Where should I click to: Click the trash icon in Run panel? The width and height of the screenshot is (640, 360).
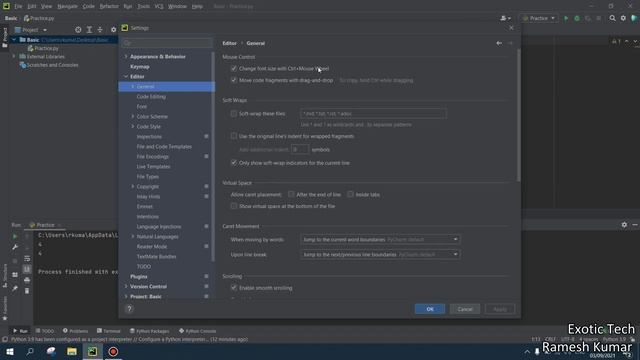[27, 291]
